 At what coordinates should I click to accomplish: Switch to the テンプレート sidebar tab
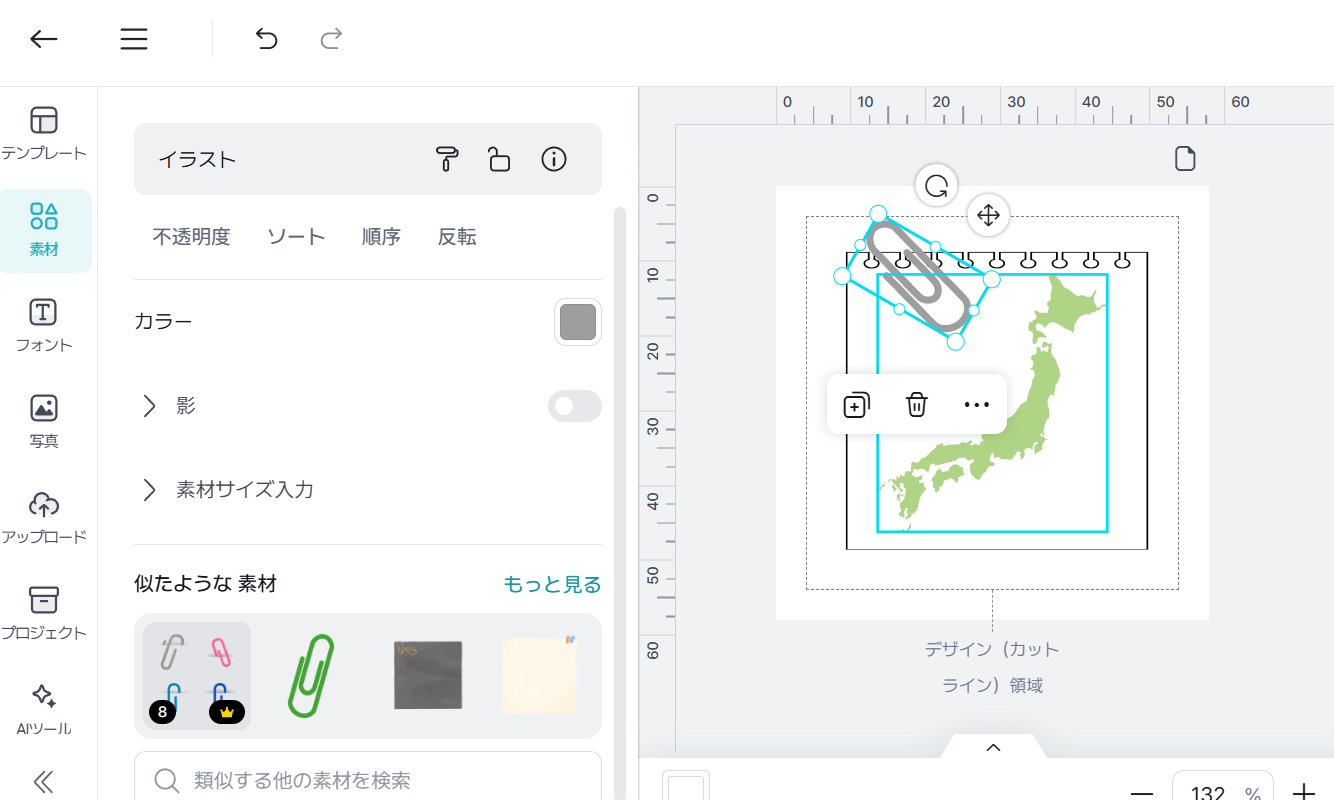pos(44,133)
